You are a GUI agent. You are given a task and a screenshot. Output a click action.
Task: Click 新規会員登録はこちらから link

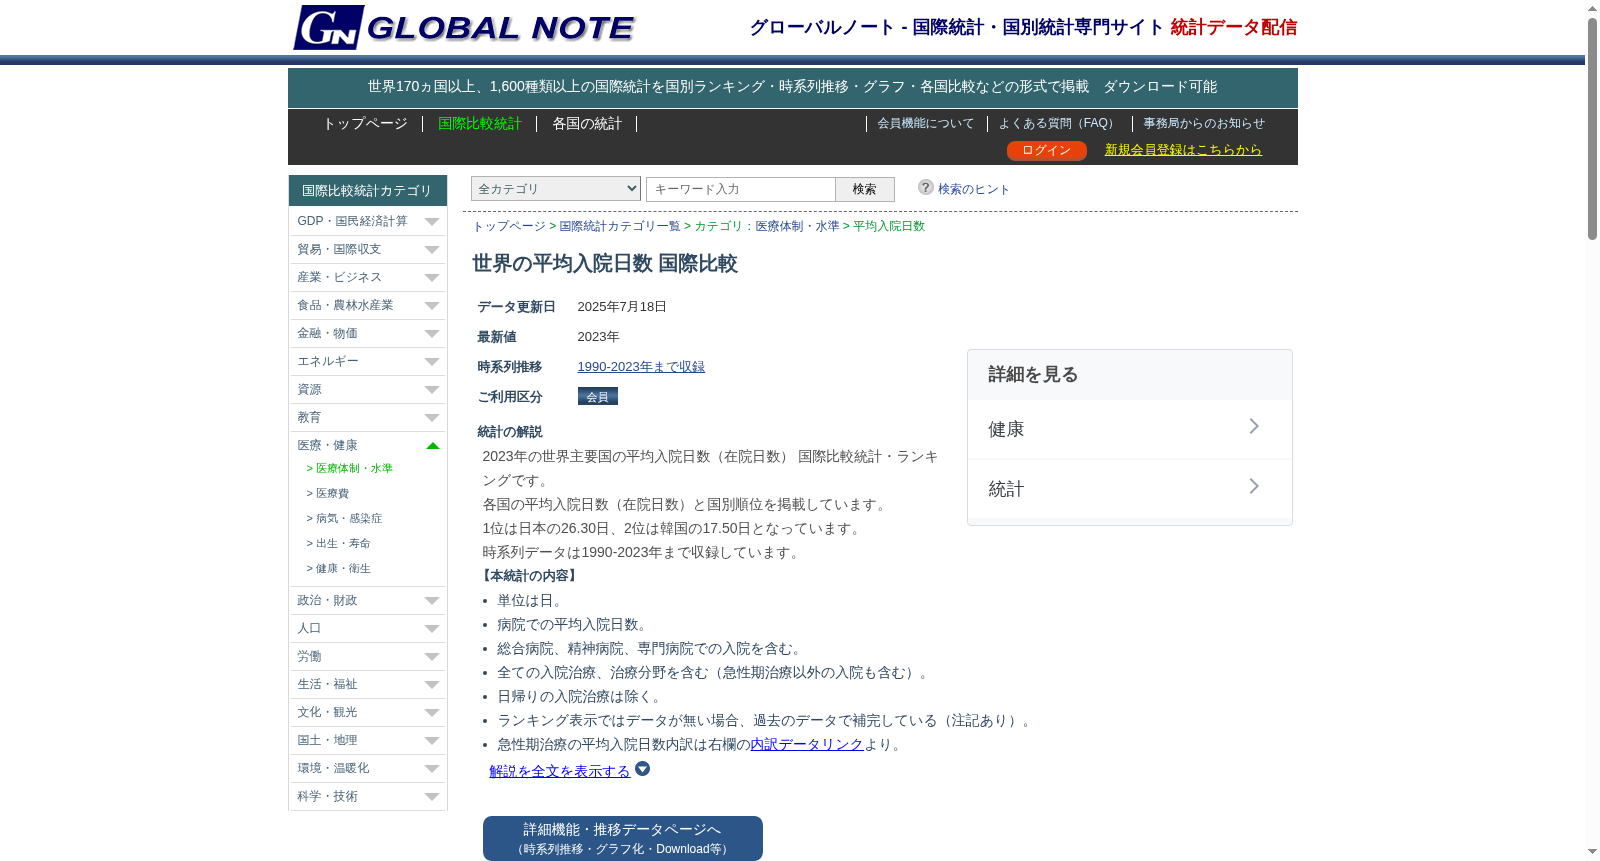tap(1183, 149)
